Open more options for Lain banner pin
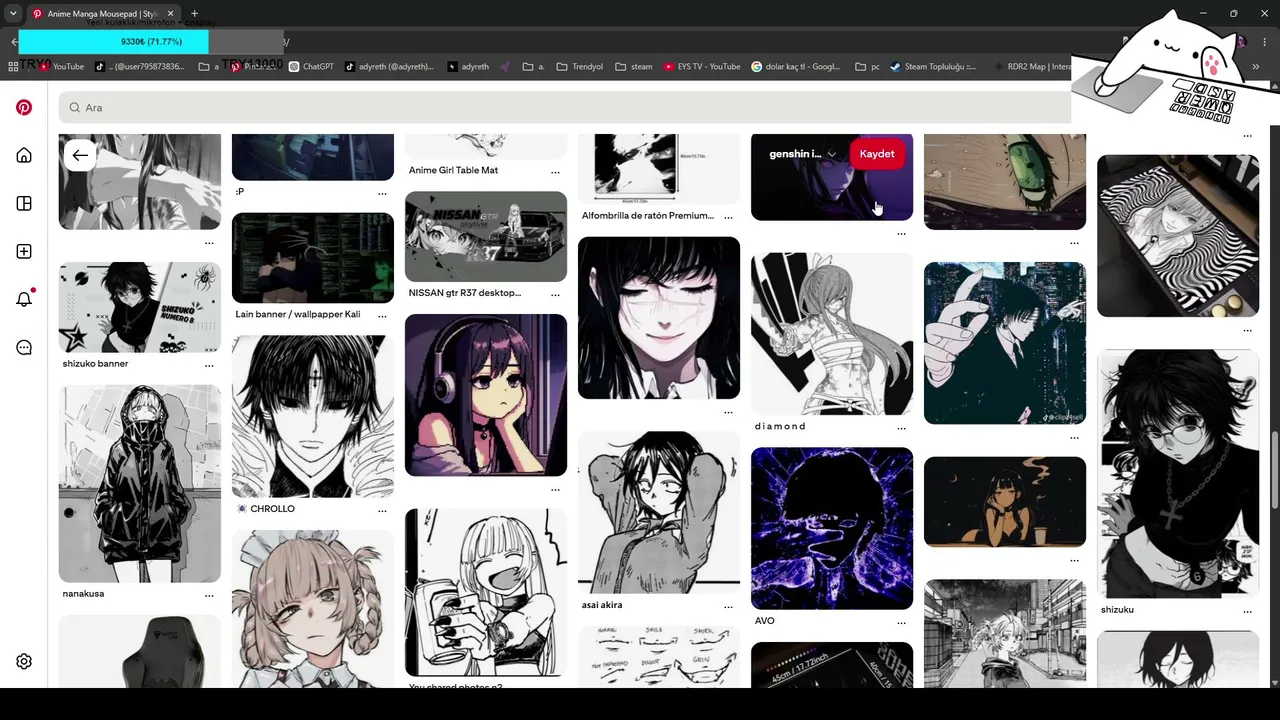 click(x=382, y=316)
